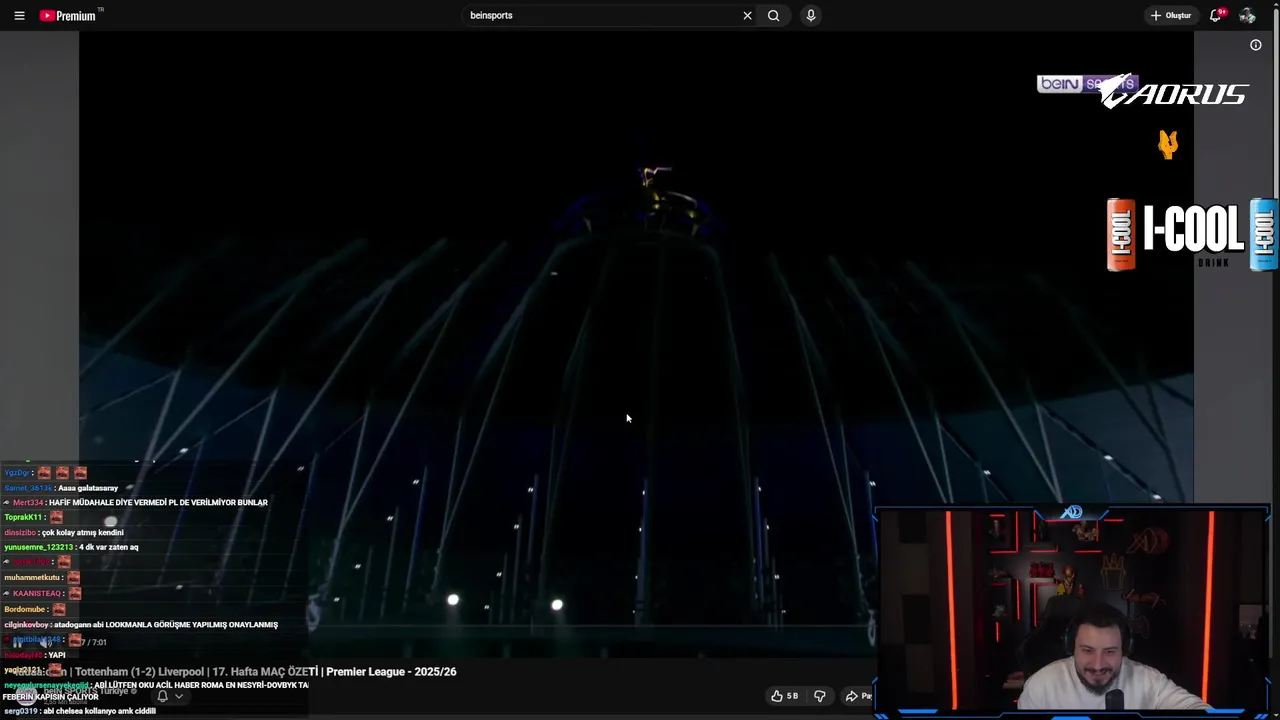The height and width of the screenshot is (720, 1280).
Task: Select chat username ToprakK11
Action: pyautogui.click(x=23, y=517)
